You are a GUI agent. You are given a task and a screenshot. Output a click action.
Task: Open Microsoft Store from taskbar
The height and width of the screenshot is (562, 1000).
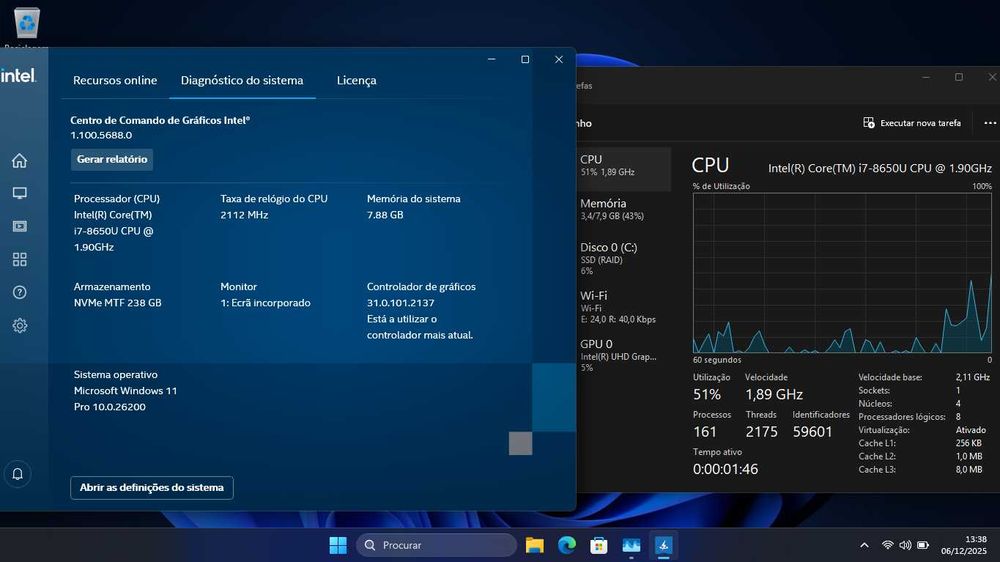pos(598,545)
